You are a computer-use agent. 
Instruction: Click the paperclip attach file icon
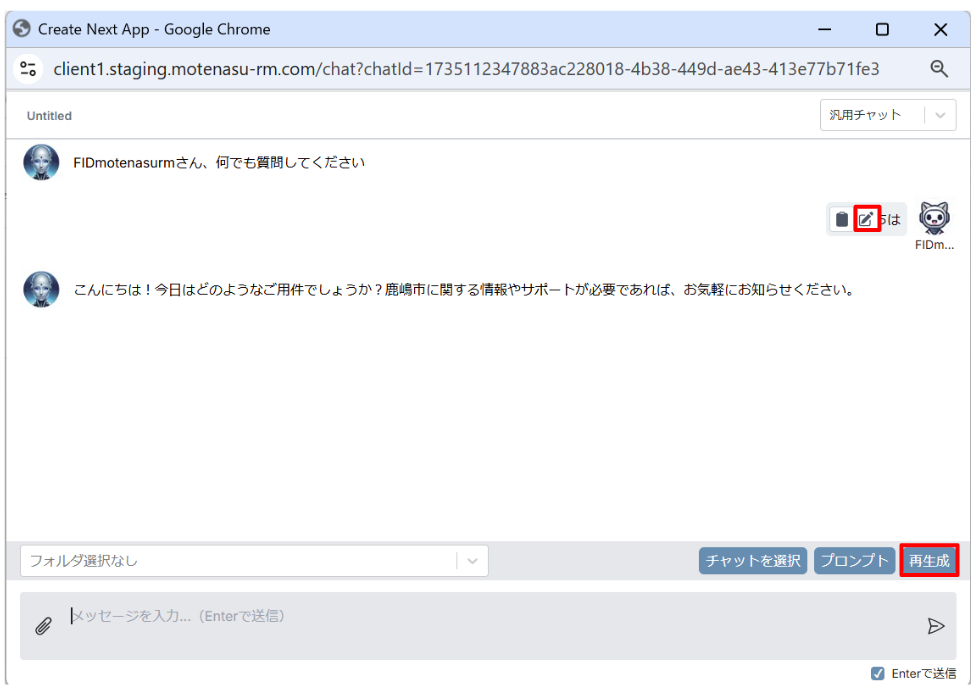pos(43,626)
